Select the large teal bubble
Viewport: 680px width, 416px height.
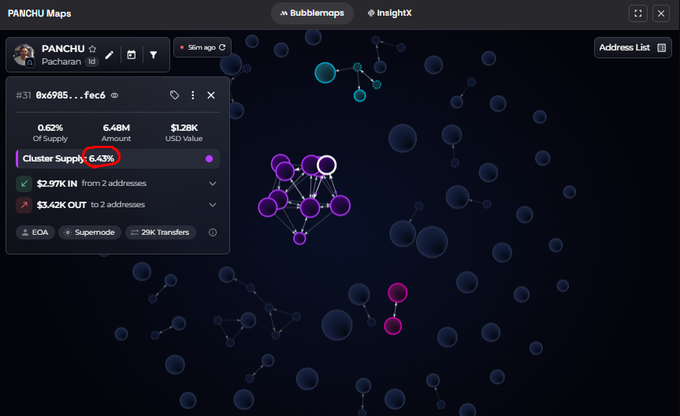tap(325, 72)
